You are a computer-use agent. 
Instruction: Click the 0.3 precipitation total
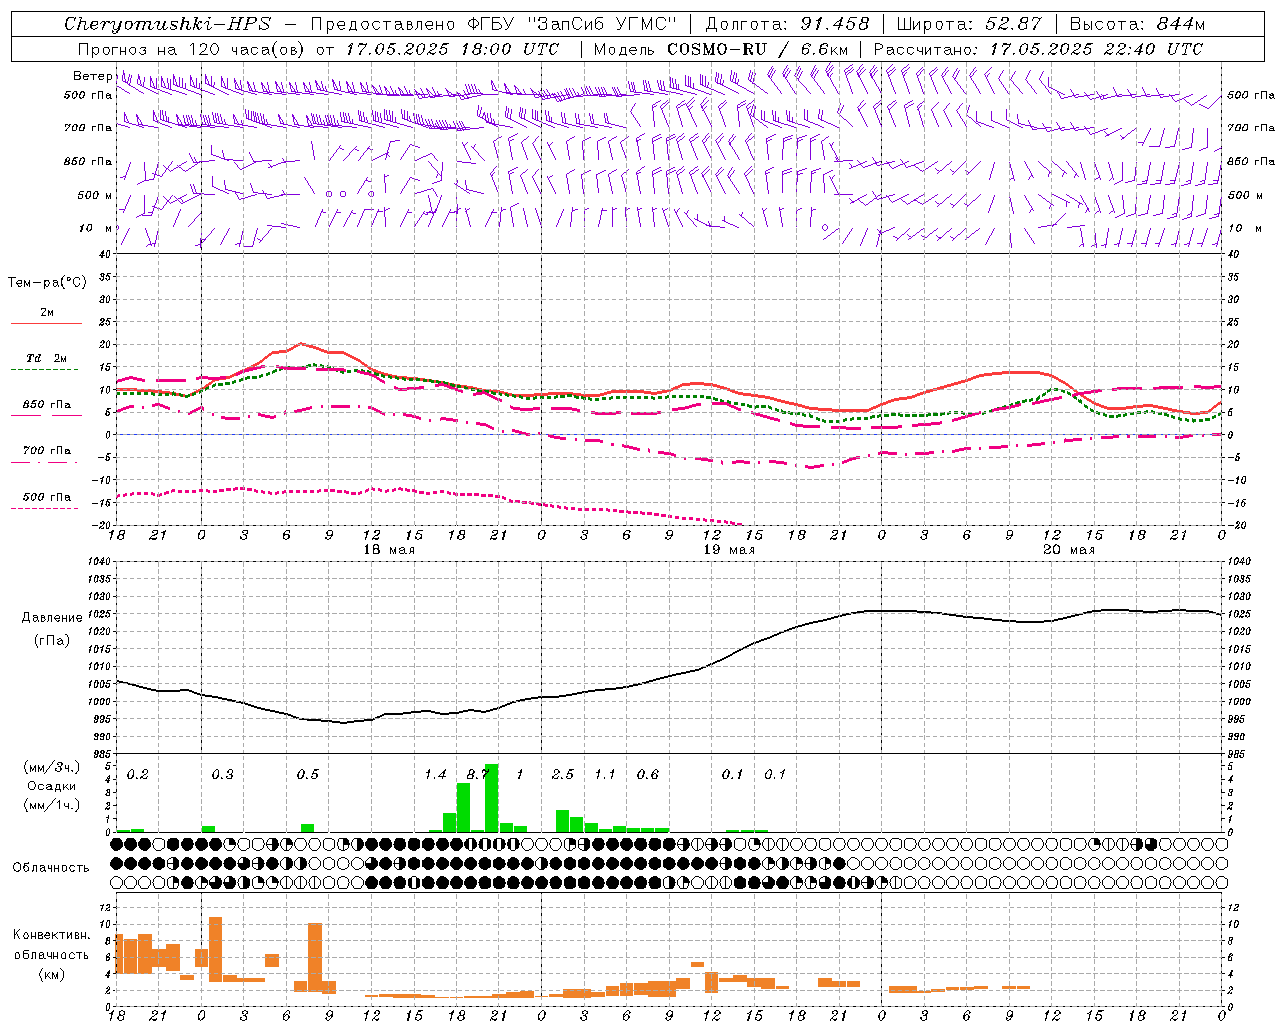(x=223, y=775)
